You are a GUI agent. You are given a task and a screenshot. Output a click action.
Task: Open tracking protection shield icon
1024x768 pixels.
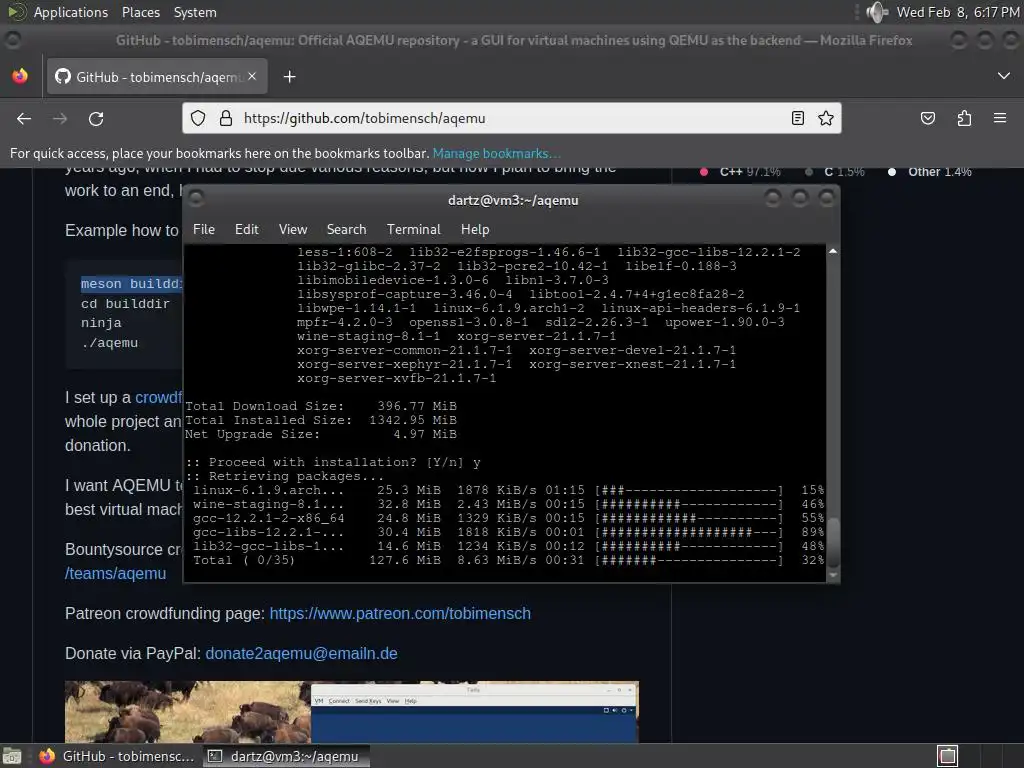pyautogui.click(x=198, y=118)
